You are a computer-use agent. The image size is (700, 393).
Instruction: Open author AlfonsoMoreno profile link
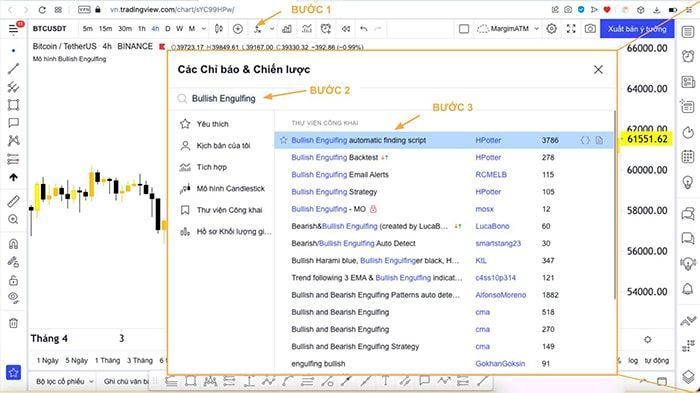tap(500, 295)
